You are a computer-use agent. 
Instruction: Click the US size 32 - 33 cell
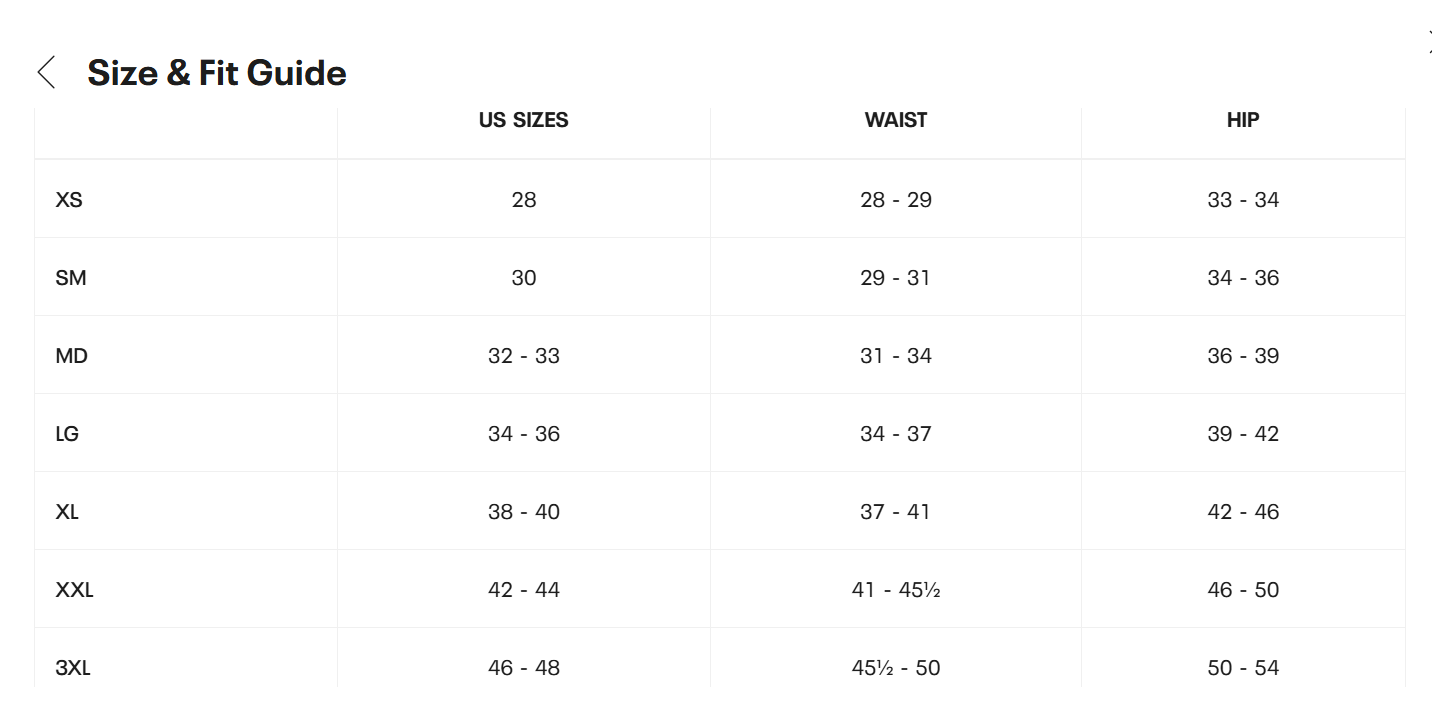pyautogui.click(x=524, y=356)
